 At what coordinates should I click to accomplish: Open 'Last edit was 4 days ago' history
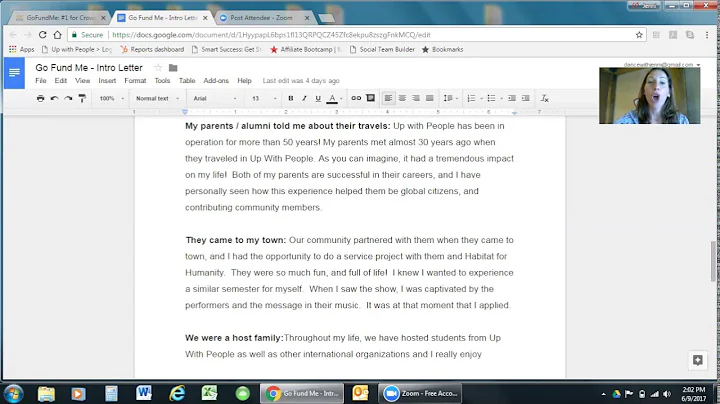point(301,81)
